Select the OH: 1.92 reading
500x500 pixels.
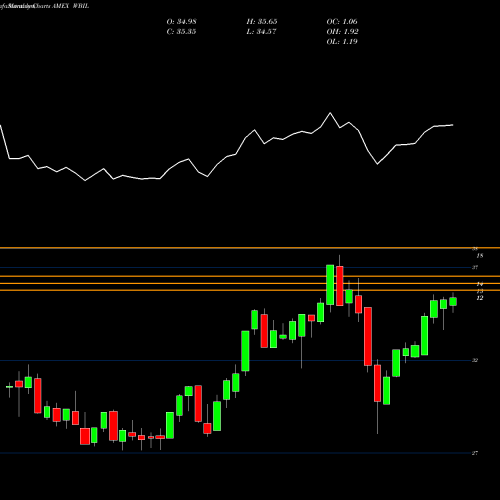342,32
